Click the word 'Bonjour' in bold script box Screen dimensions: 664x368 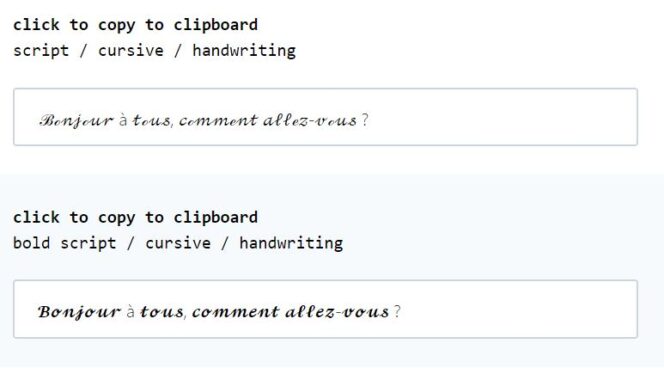[79, 313]
